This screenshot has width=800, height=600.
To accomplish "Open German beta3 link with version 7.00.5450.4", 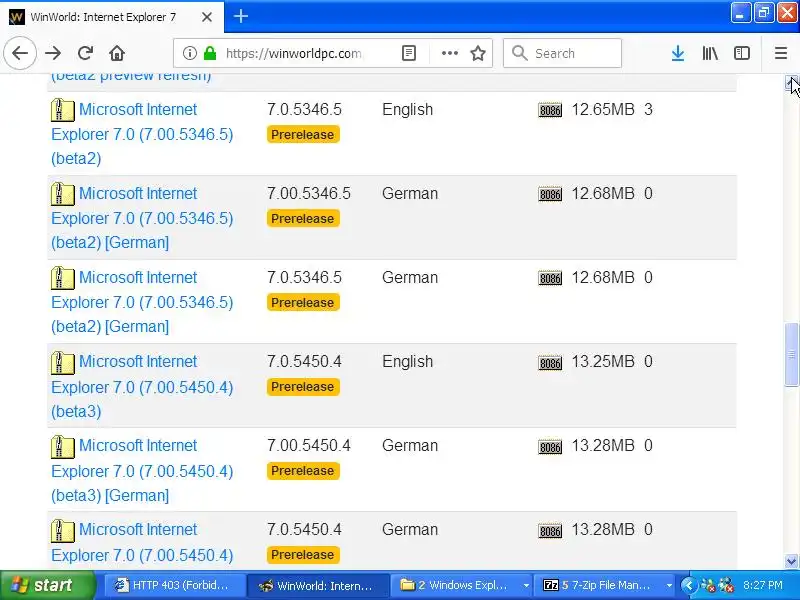I will pyautogui.click(x=142, y=470).
